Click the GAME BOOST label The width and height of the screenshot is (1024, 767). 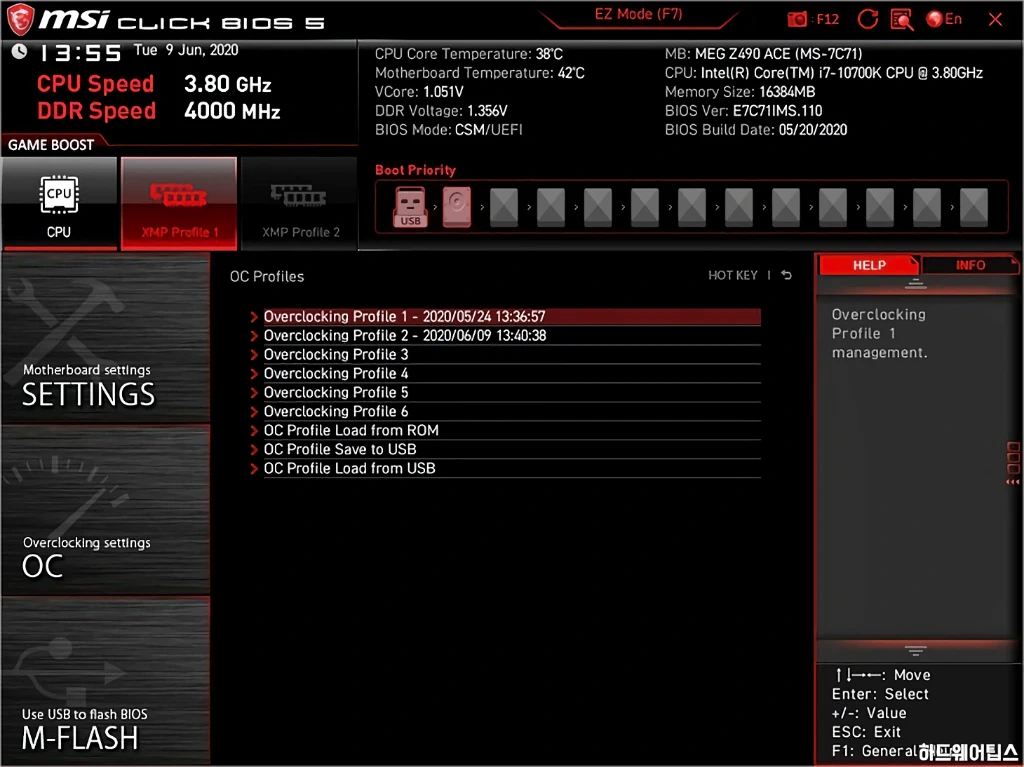click(51, 144)
